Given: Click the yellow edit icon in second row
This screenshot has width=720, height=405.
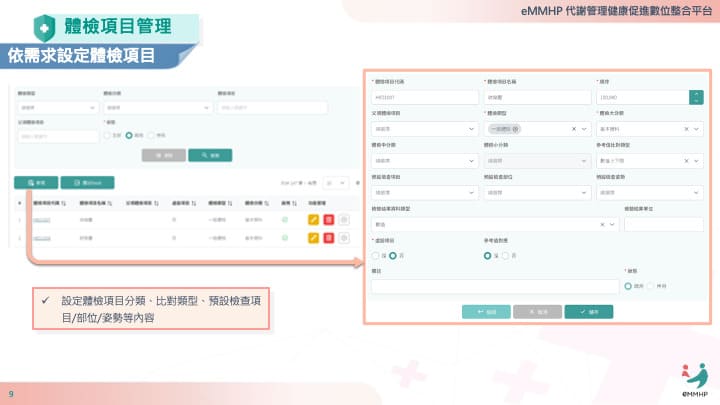Looking at the screenshot, I should [x=313, y=237].
